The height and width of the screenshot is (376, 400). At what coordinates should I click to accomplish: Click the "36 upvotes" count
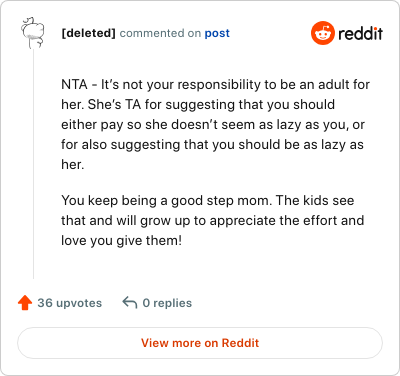70,303
